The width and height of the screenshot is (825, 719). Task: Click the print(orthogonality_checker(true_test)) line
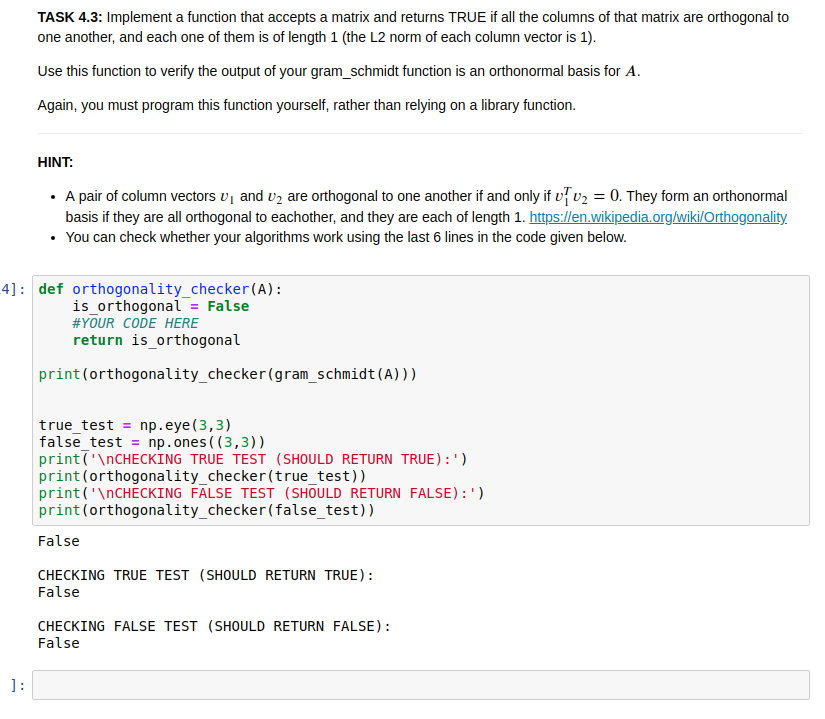[x=203, y=476]
